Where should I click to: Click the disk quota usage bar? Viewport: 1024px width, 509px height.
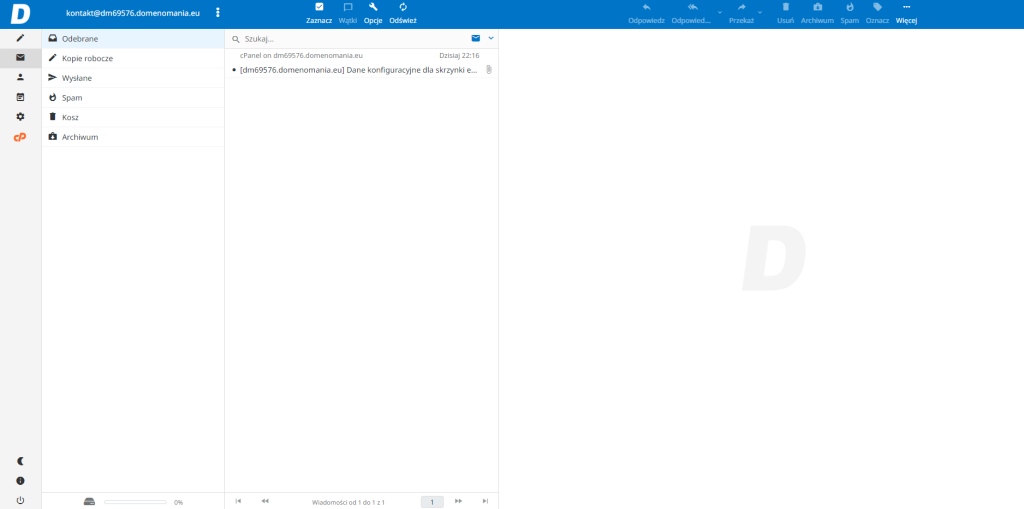[135, 502]
